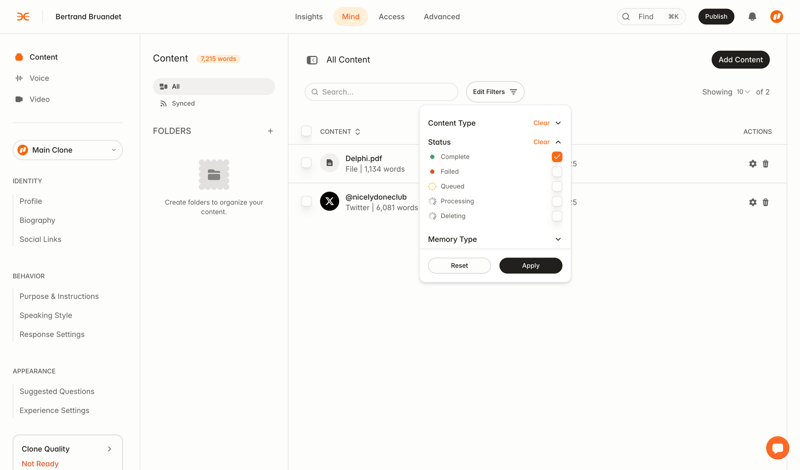This screenshot has height=470, width=800.
Task: Tick the Queued status checkbox
Action: coord(557,187)
